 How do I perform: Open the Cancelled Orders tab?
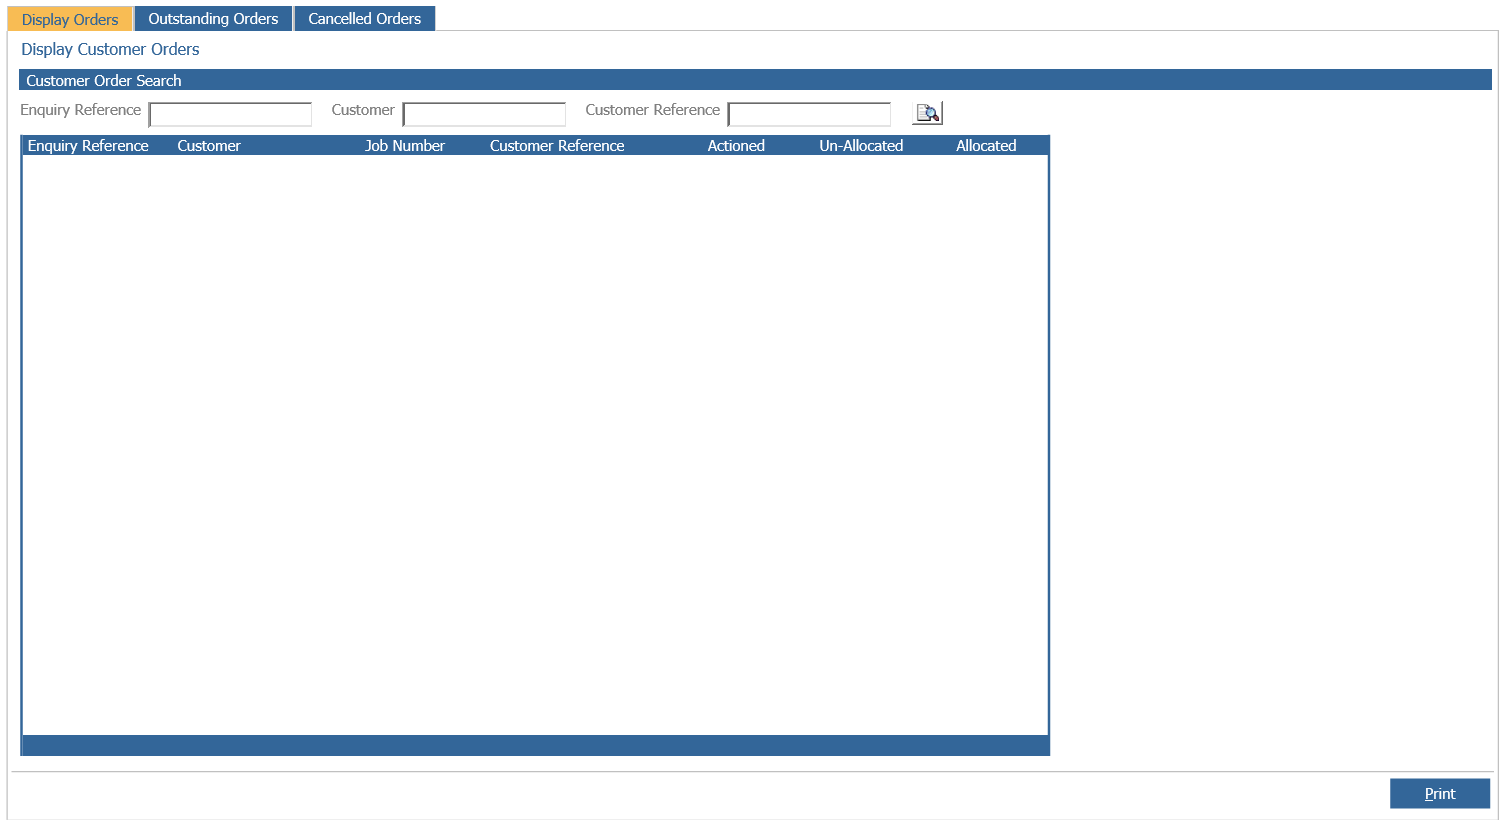coord(364,19)
